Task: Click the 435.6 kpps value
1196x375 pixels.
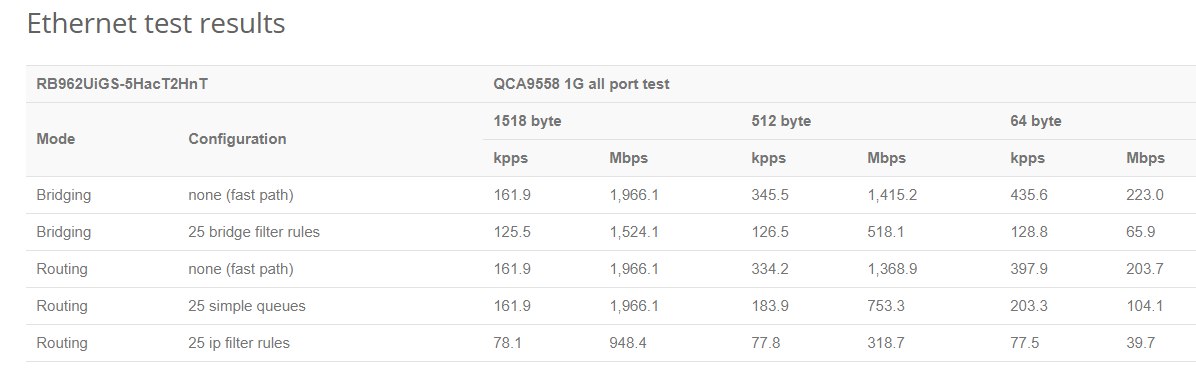Action: 1029,195
